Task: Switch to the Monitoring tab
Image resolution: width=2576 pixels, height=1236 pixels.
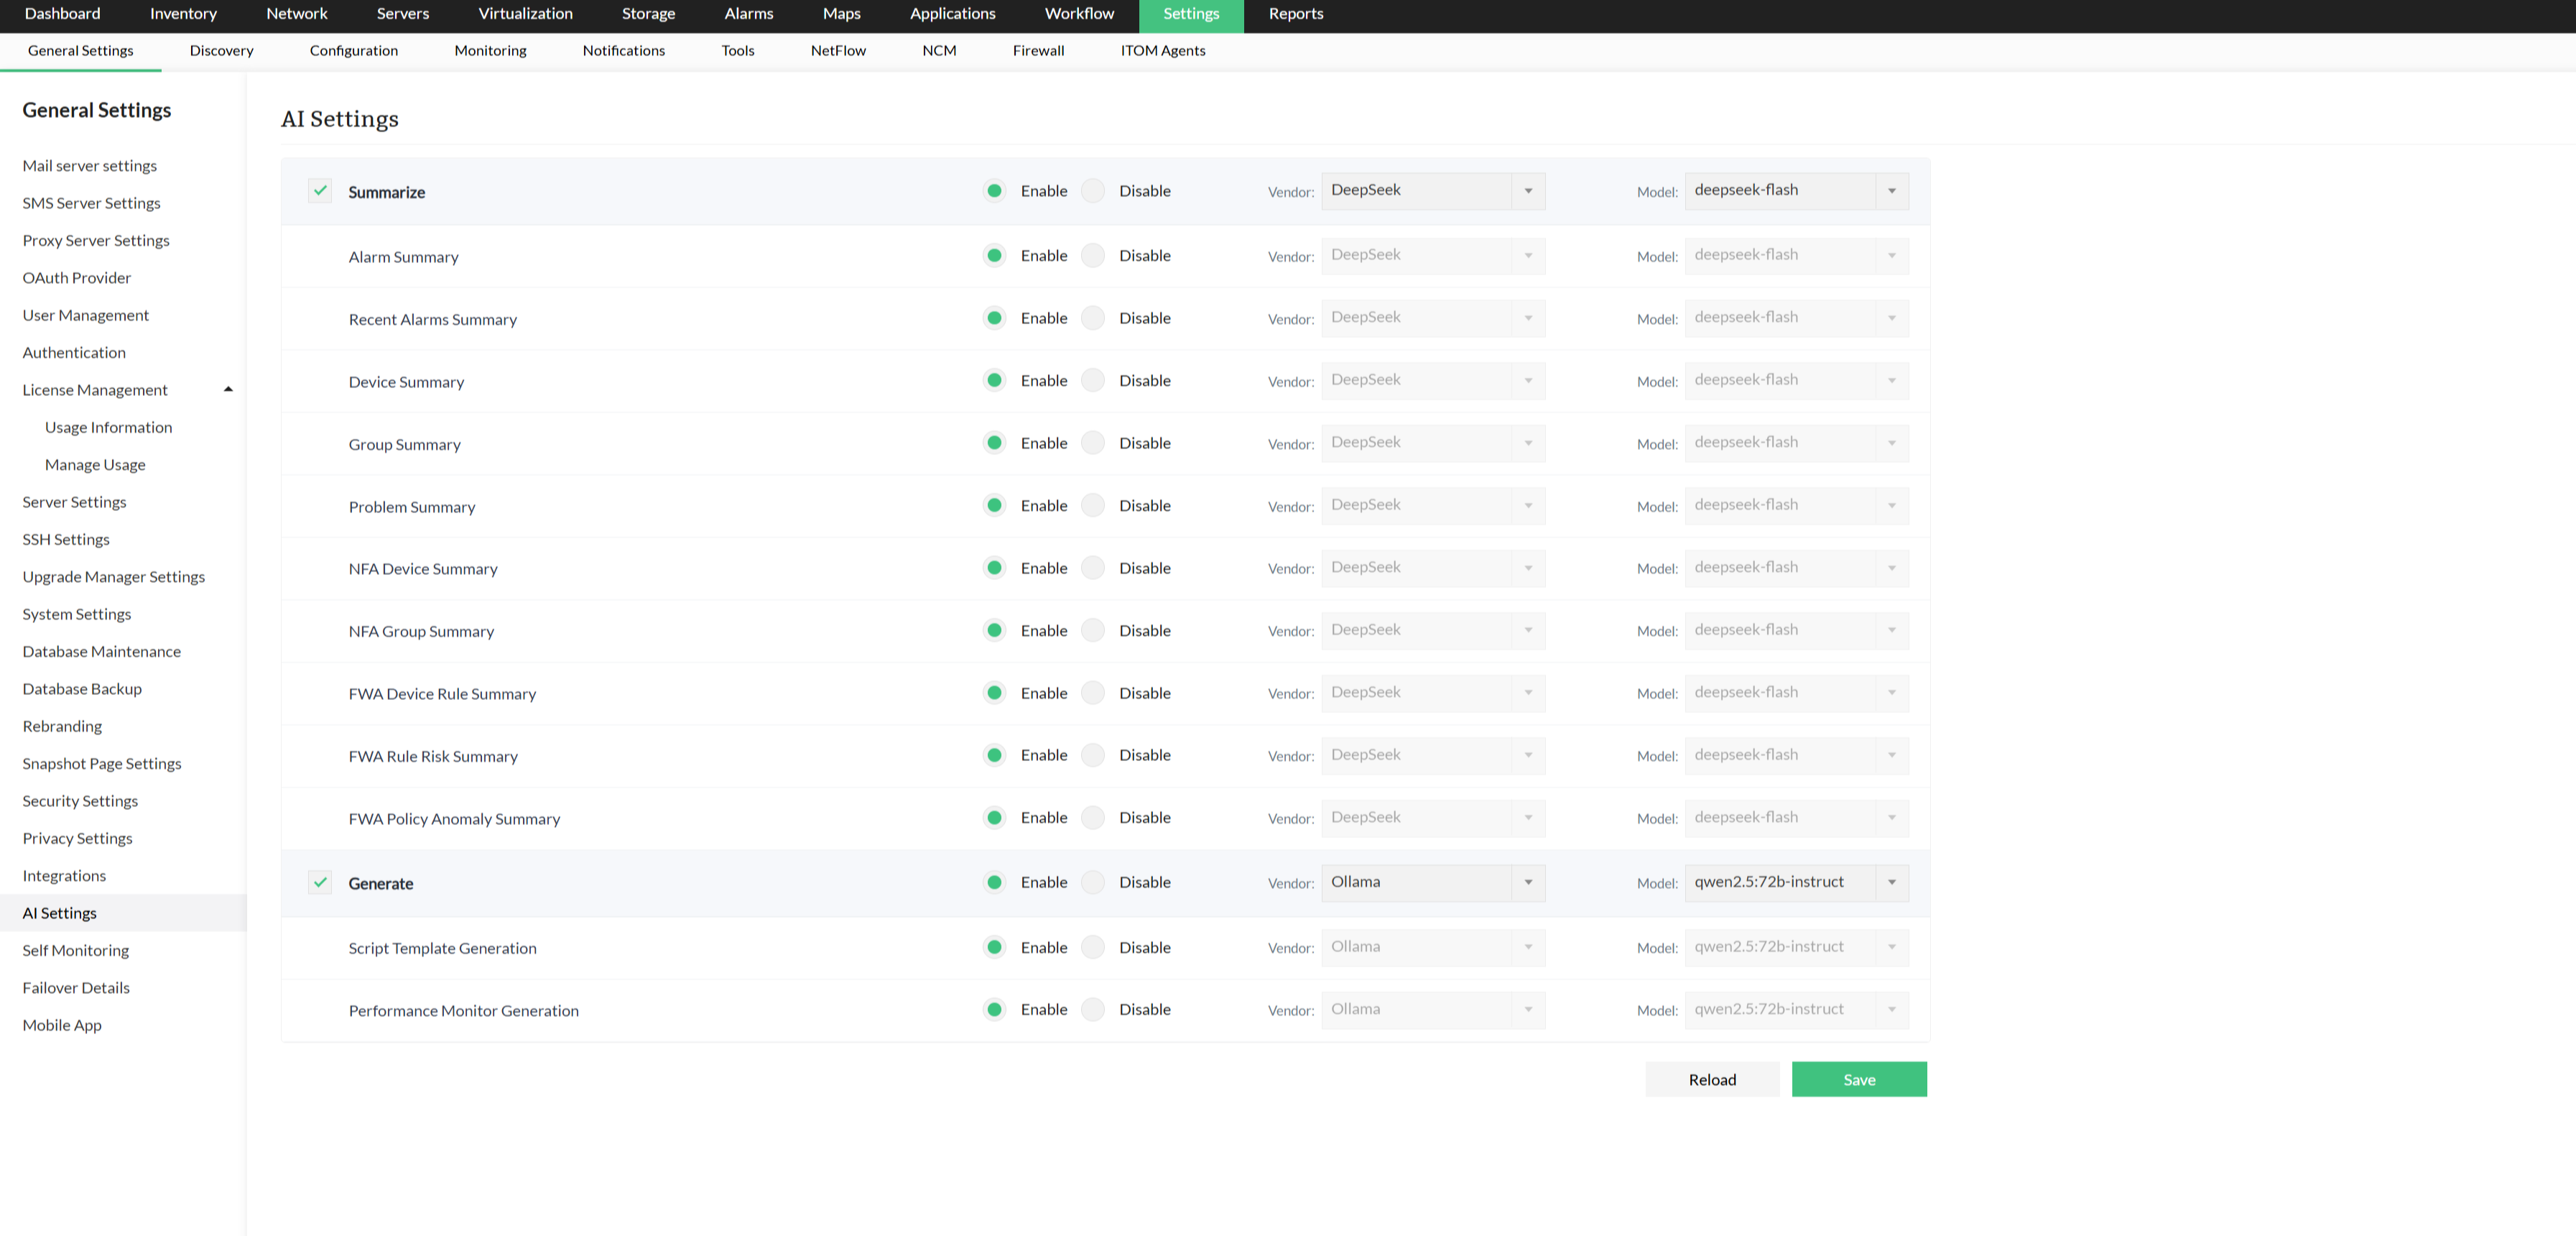Action: pos(490,50)
